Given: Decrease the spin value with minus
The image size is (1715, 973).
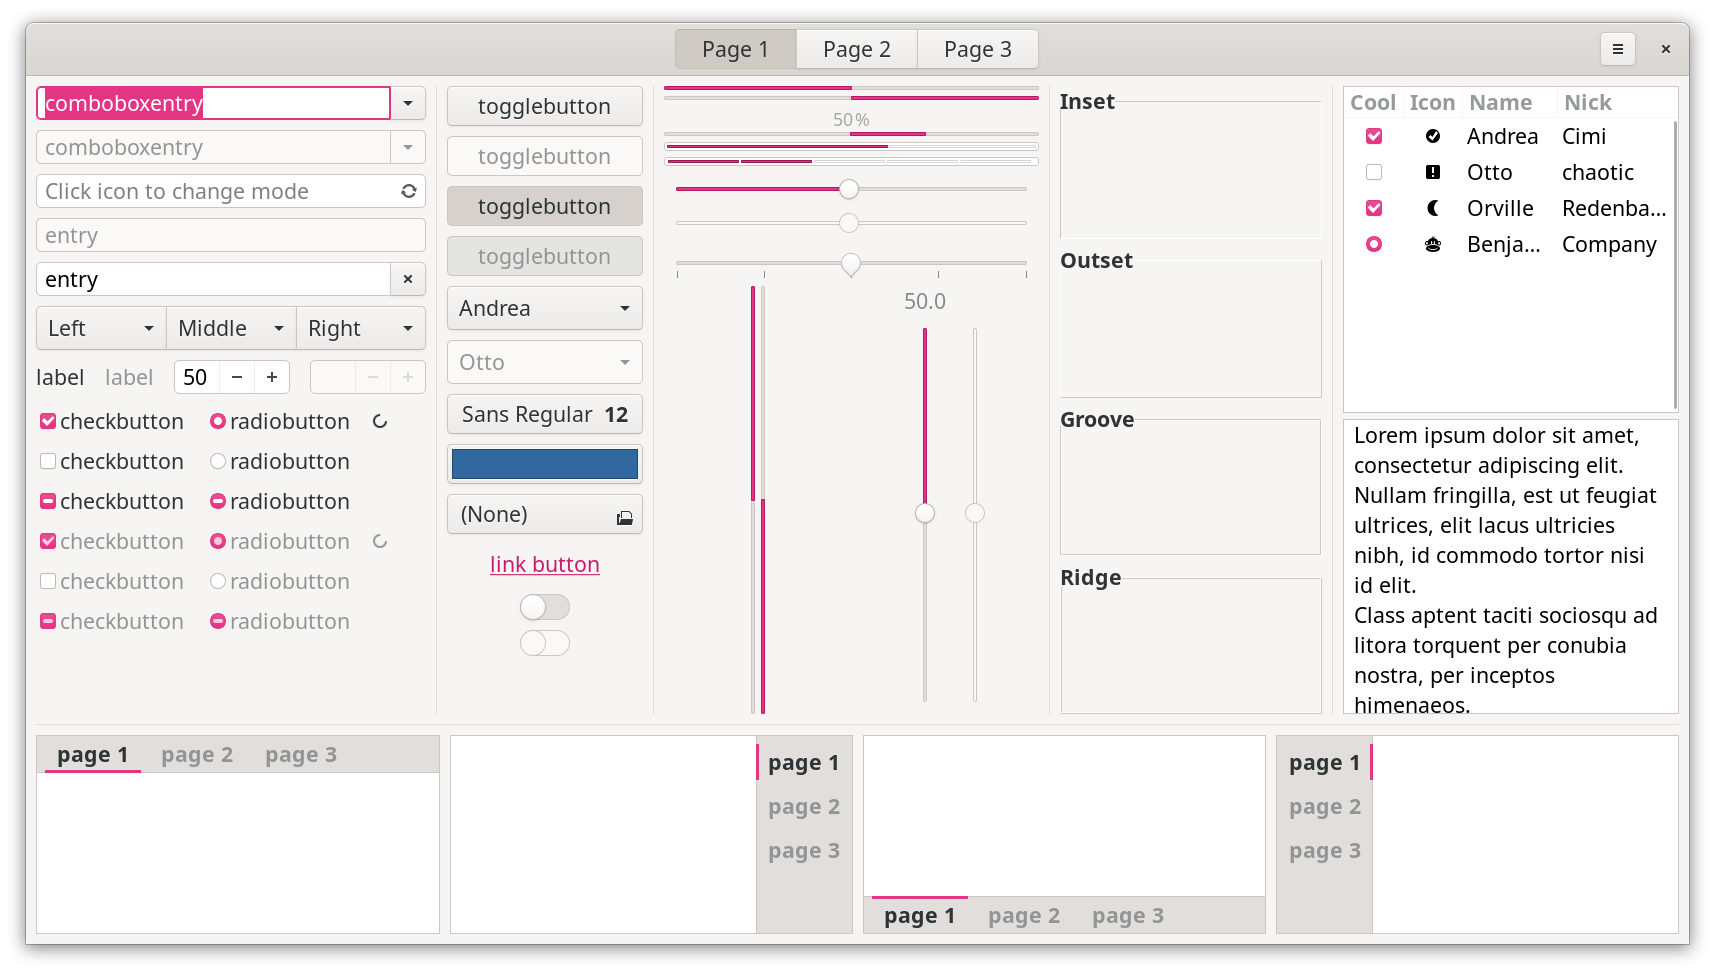Looking at the screenshot, I should point(237,377).
